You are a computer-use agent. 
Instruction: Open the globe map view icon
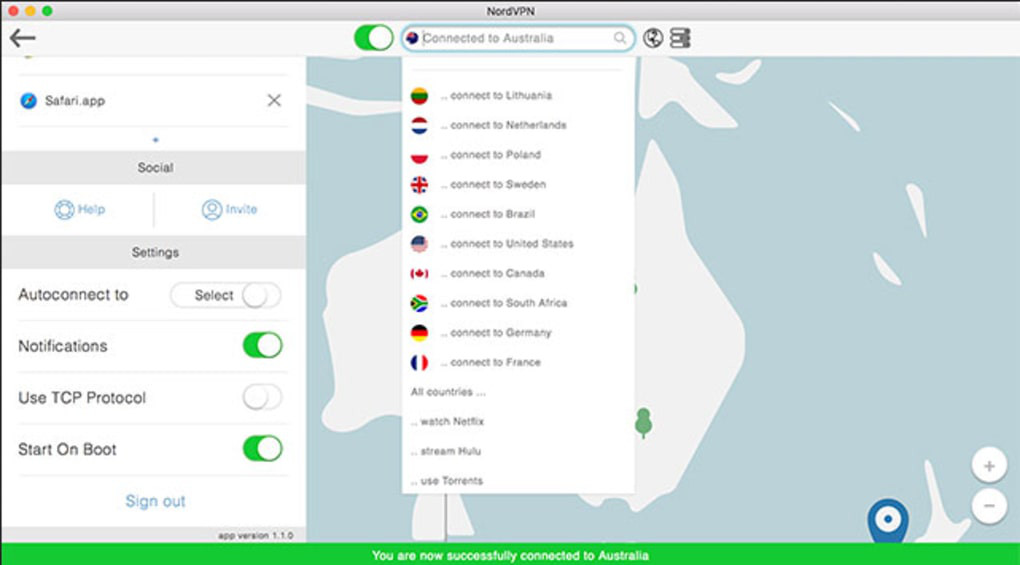[x=652, y=38]
